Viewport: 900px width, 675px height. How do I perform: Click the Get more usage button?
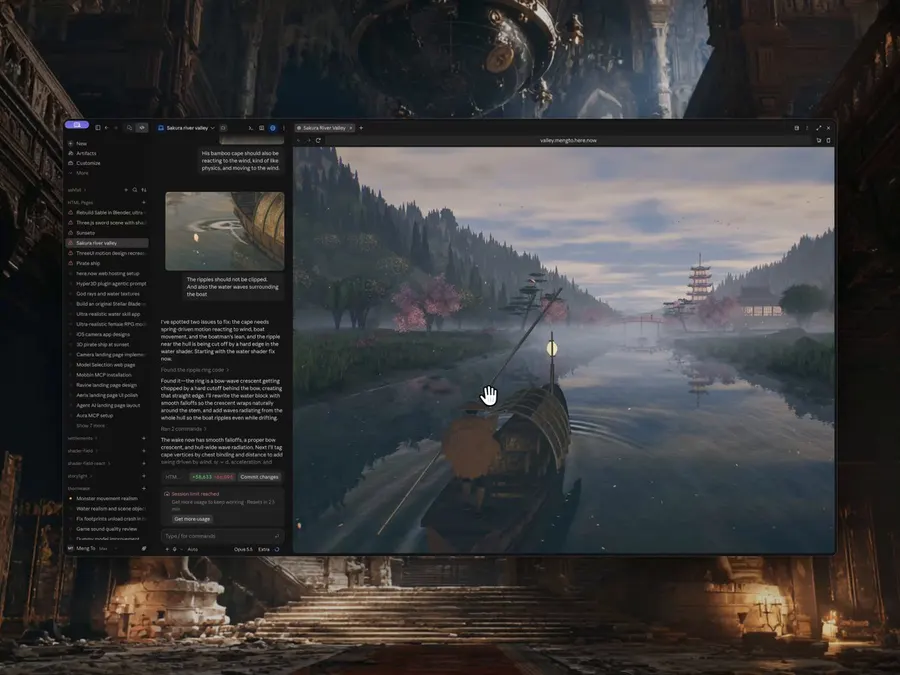192,519
